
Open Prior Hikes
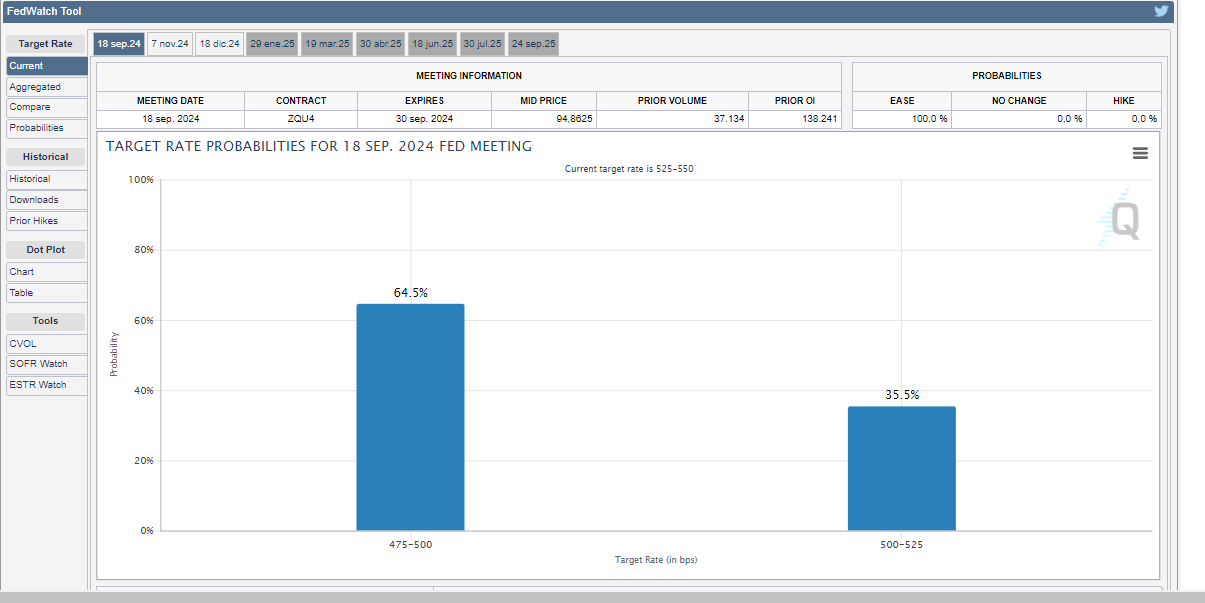[47, 221]
